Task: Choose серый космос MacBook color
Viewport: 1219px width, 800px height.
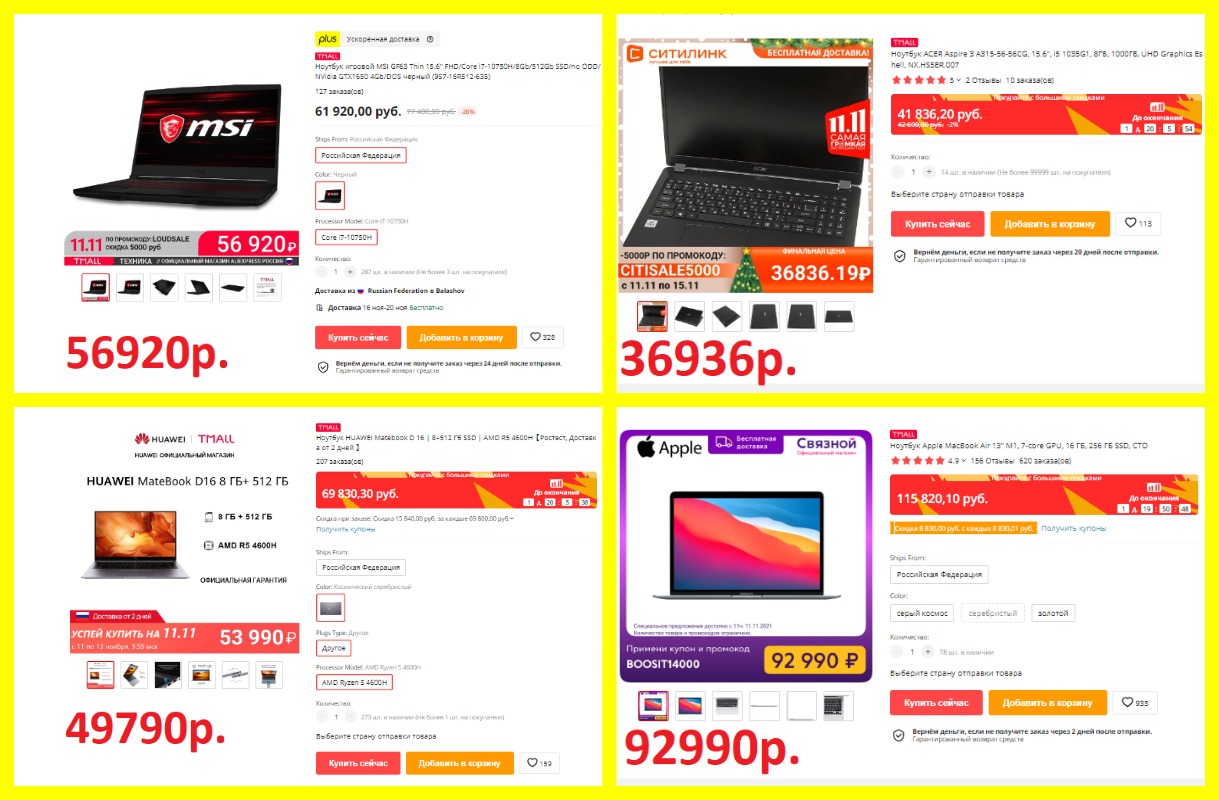Action: [x=922, y=613]
